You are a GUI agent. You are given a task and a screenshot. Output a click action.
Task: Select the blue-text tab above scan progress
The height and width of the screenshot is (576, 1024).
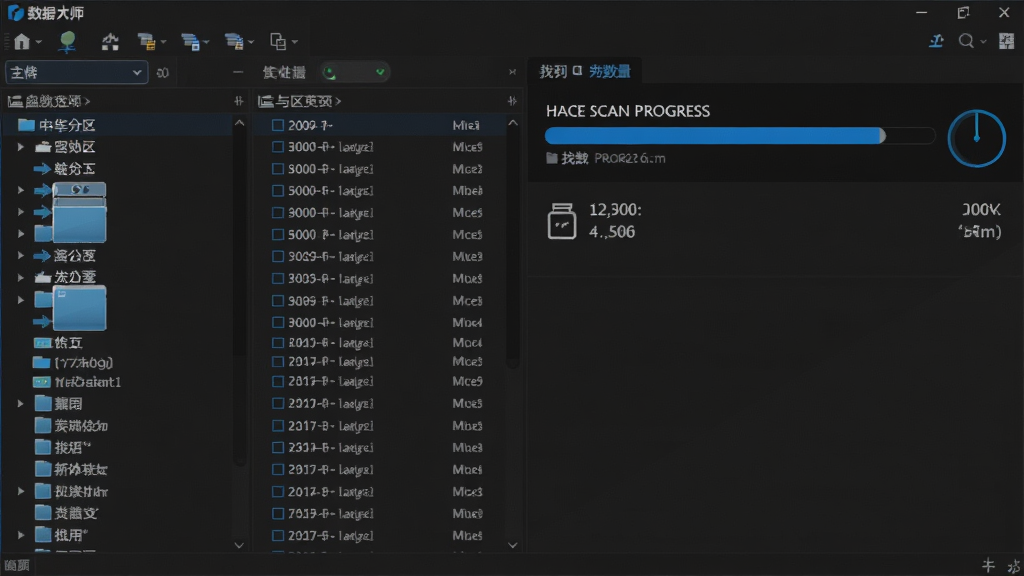[x=610, y=72]
